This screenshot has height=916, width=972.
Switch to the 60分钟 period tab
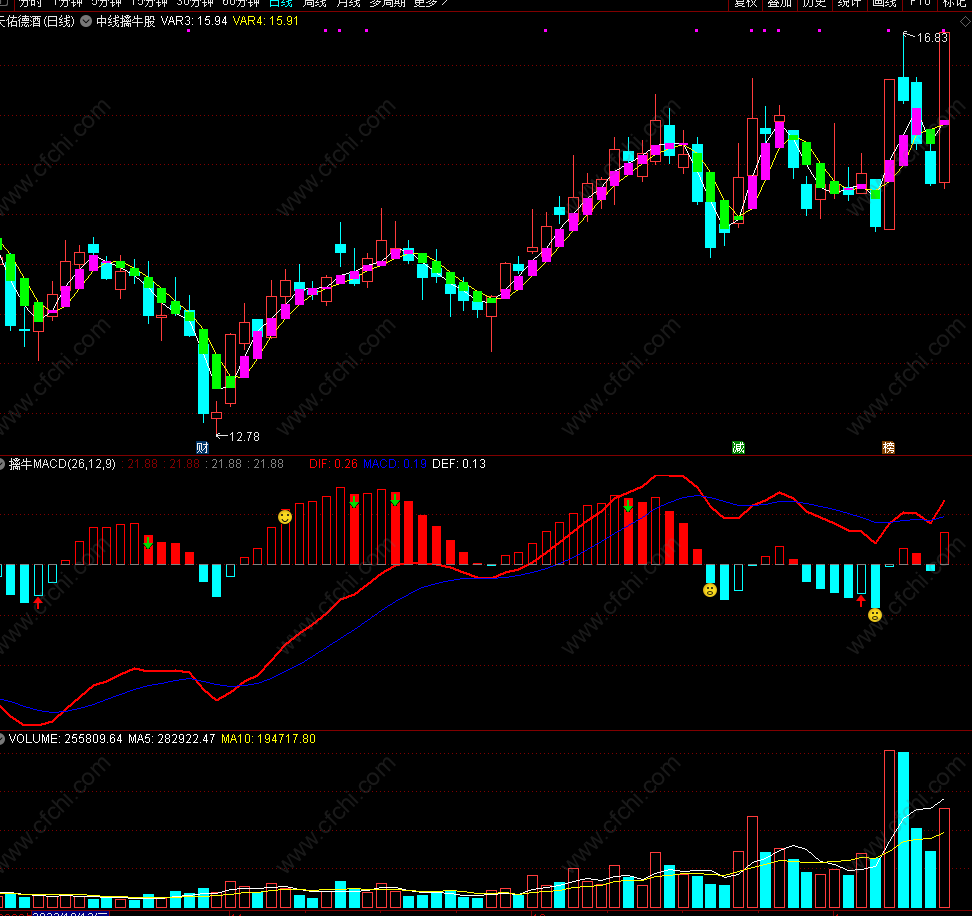(x=241, y=3)
